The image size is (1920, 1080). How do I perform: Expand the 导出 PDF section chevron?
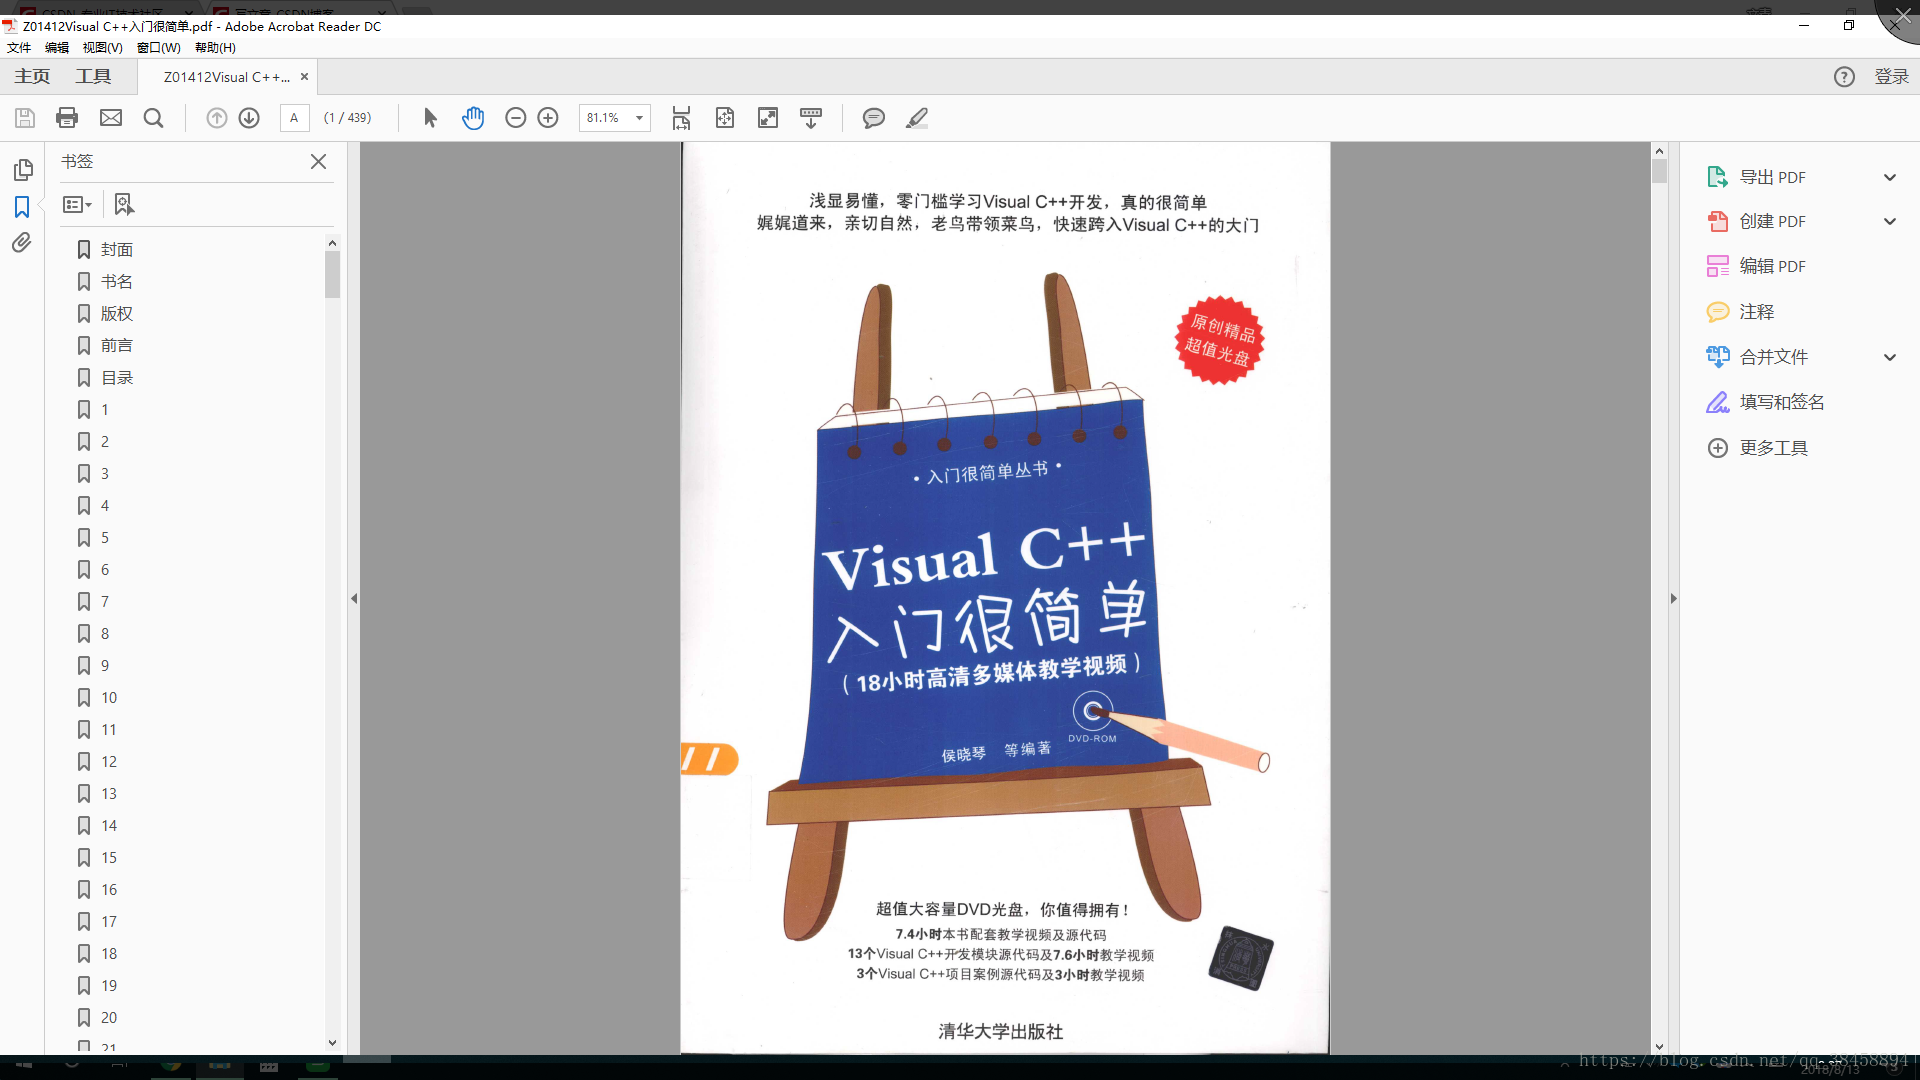point(1889,177)
